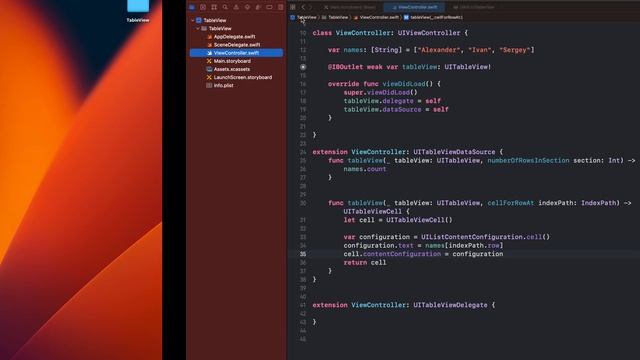Click 'UIListContentConfiguration.cell()' code
Viewport: 640px width, 360px height.
tap(485, 237)
